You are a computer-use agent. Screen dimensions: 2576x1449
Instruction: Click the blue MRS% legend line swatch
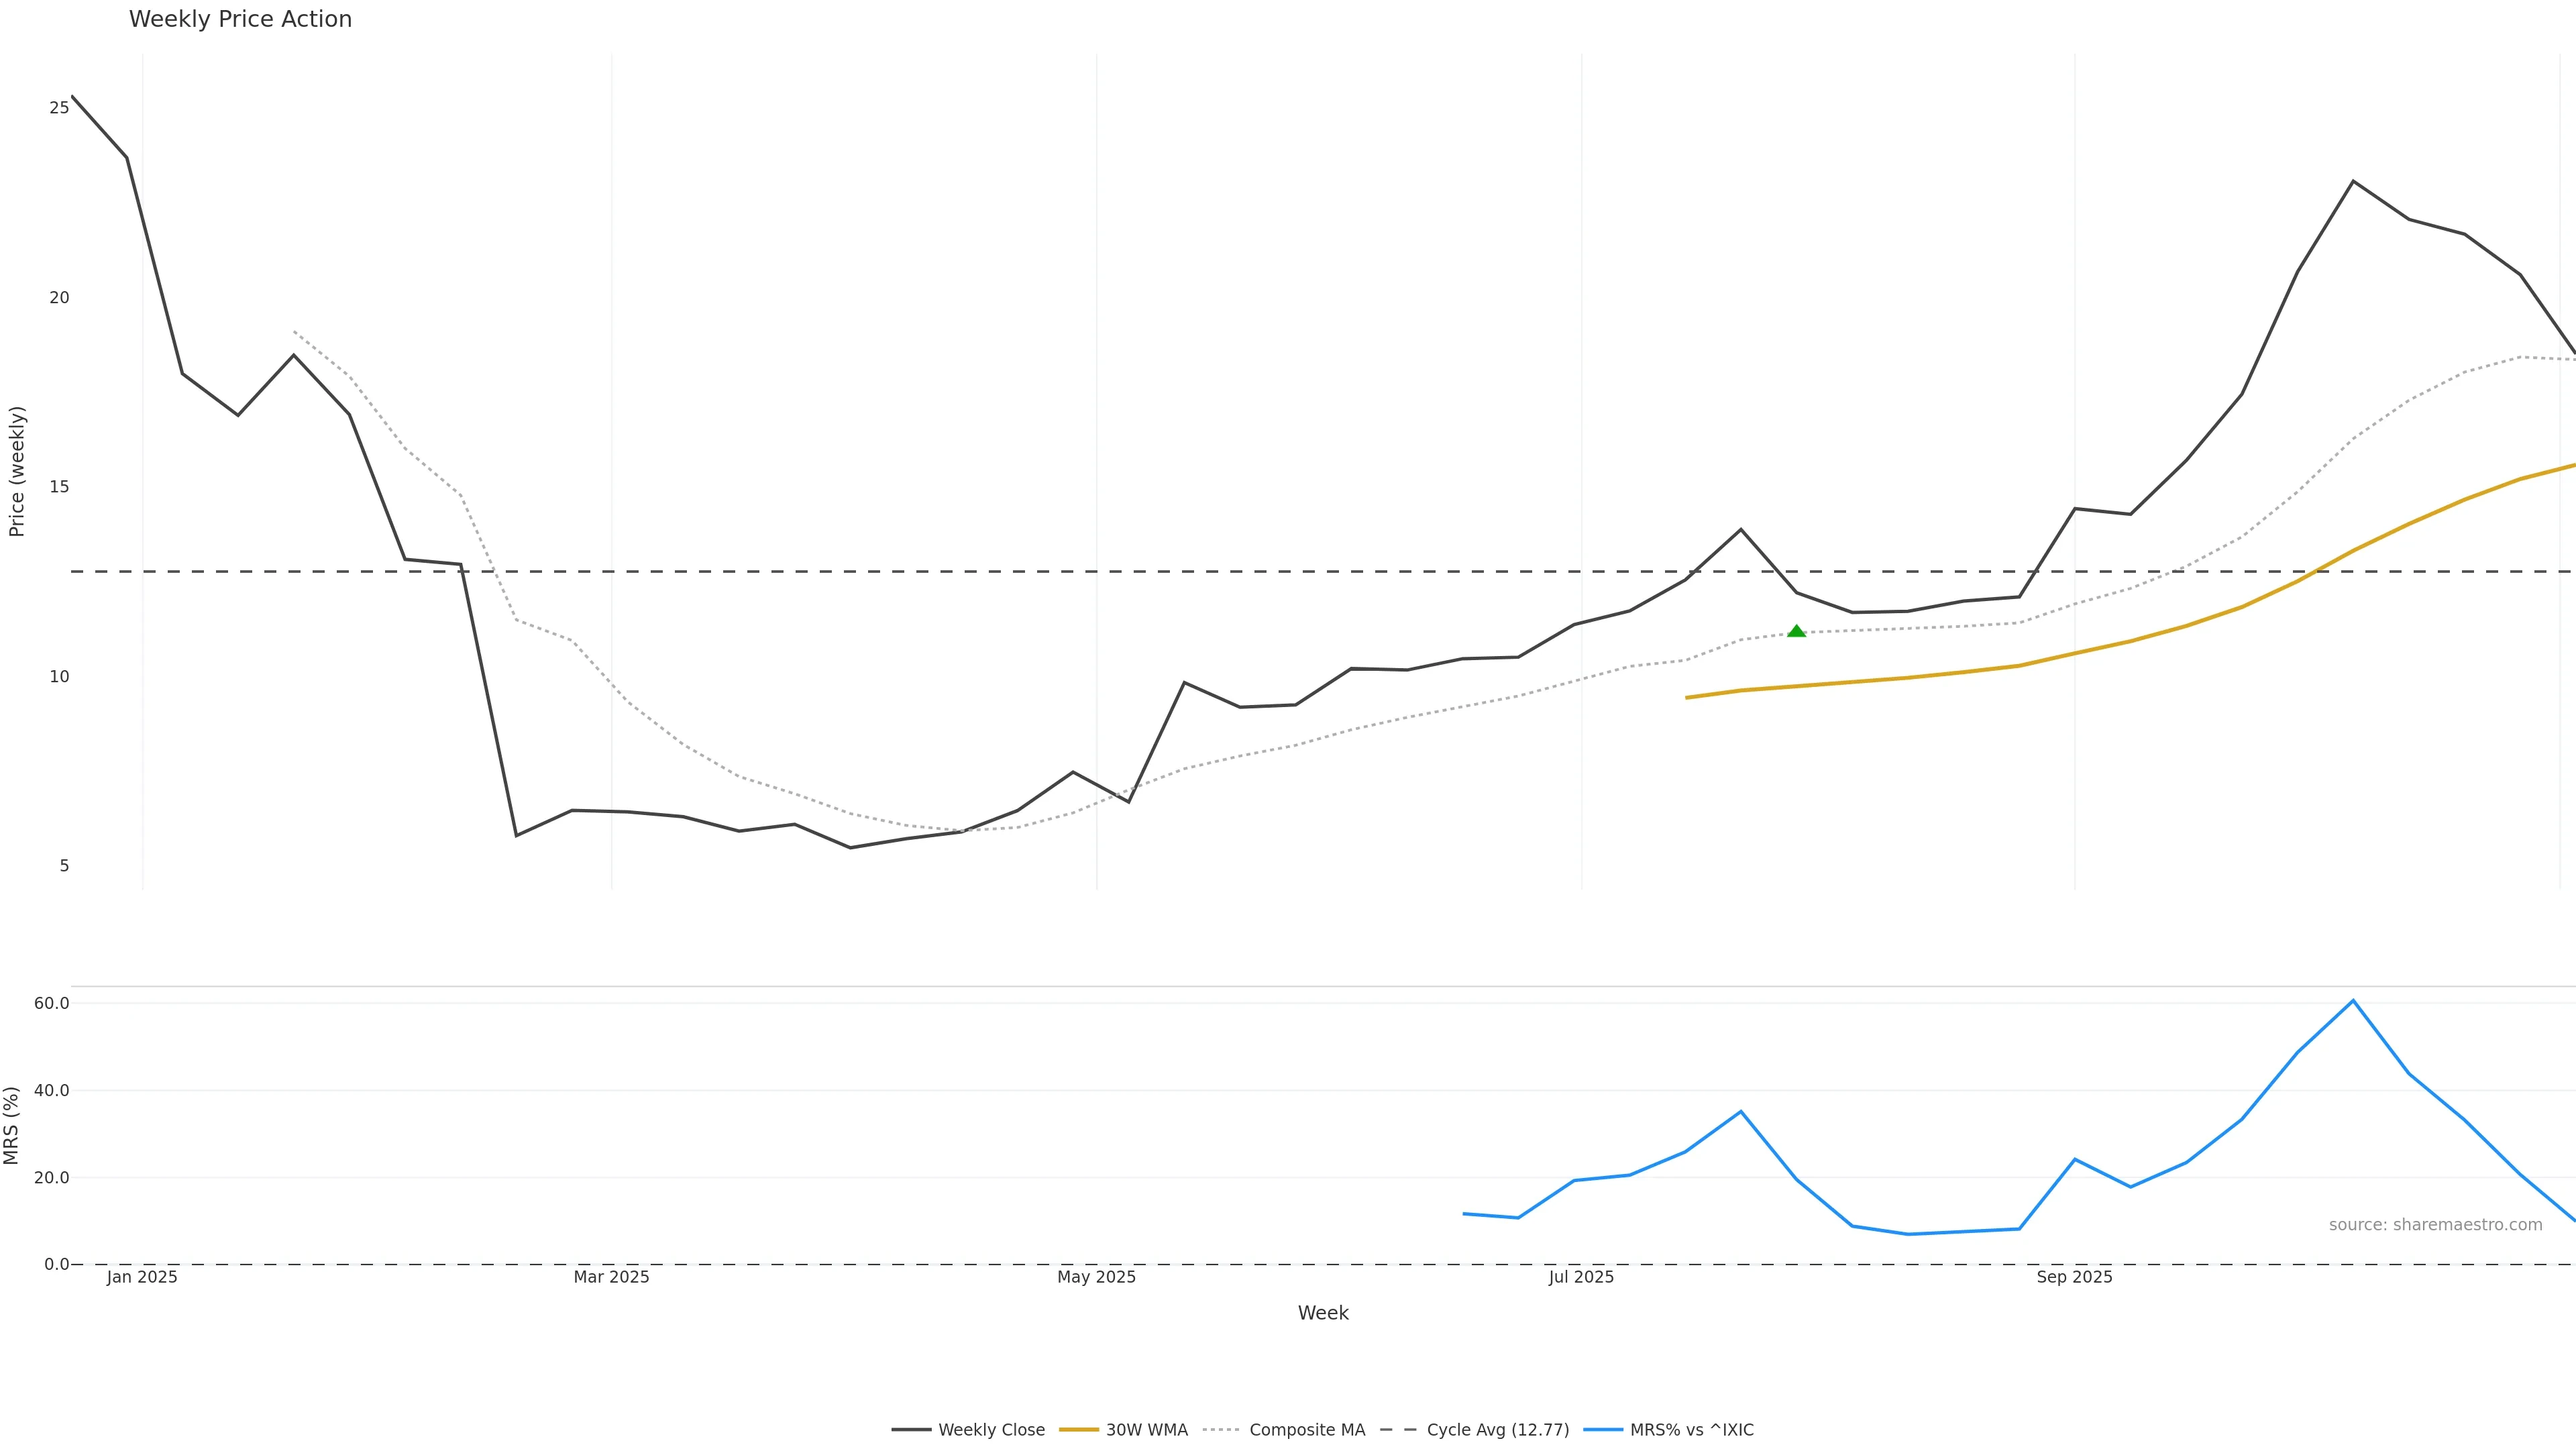1603,1430
